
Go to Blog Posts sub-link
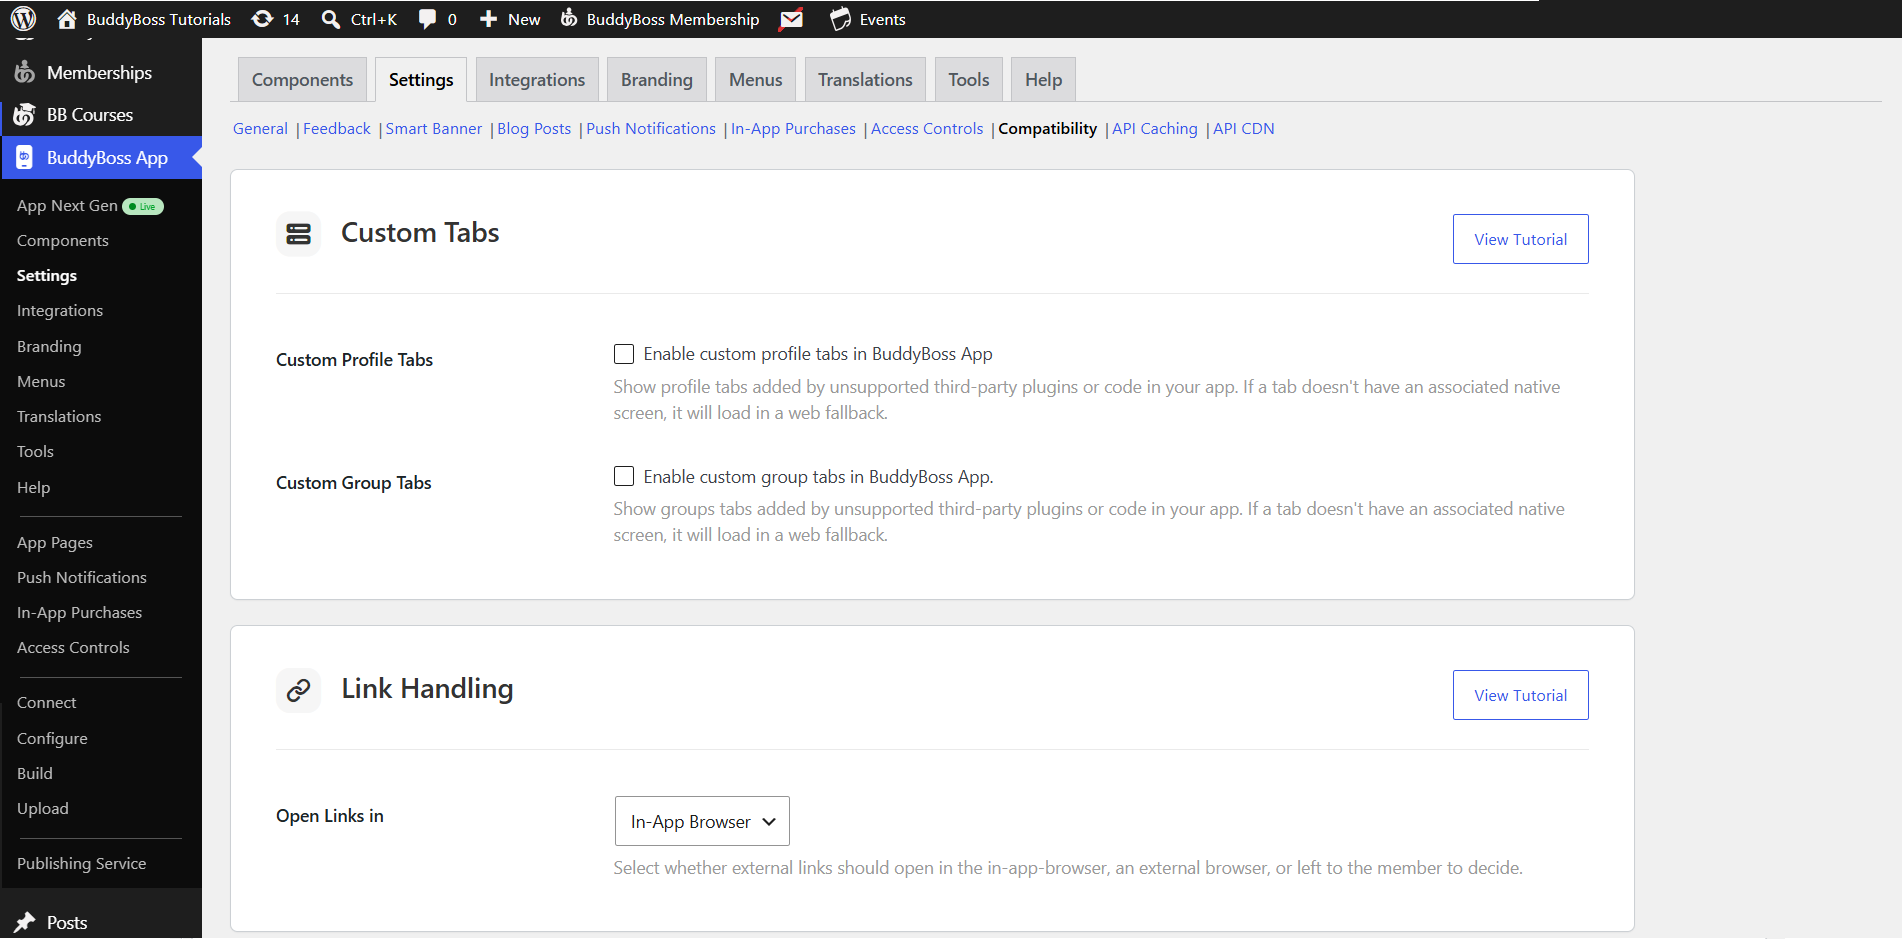(534, 129)
